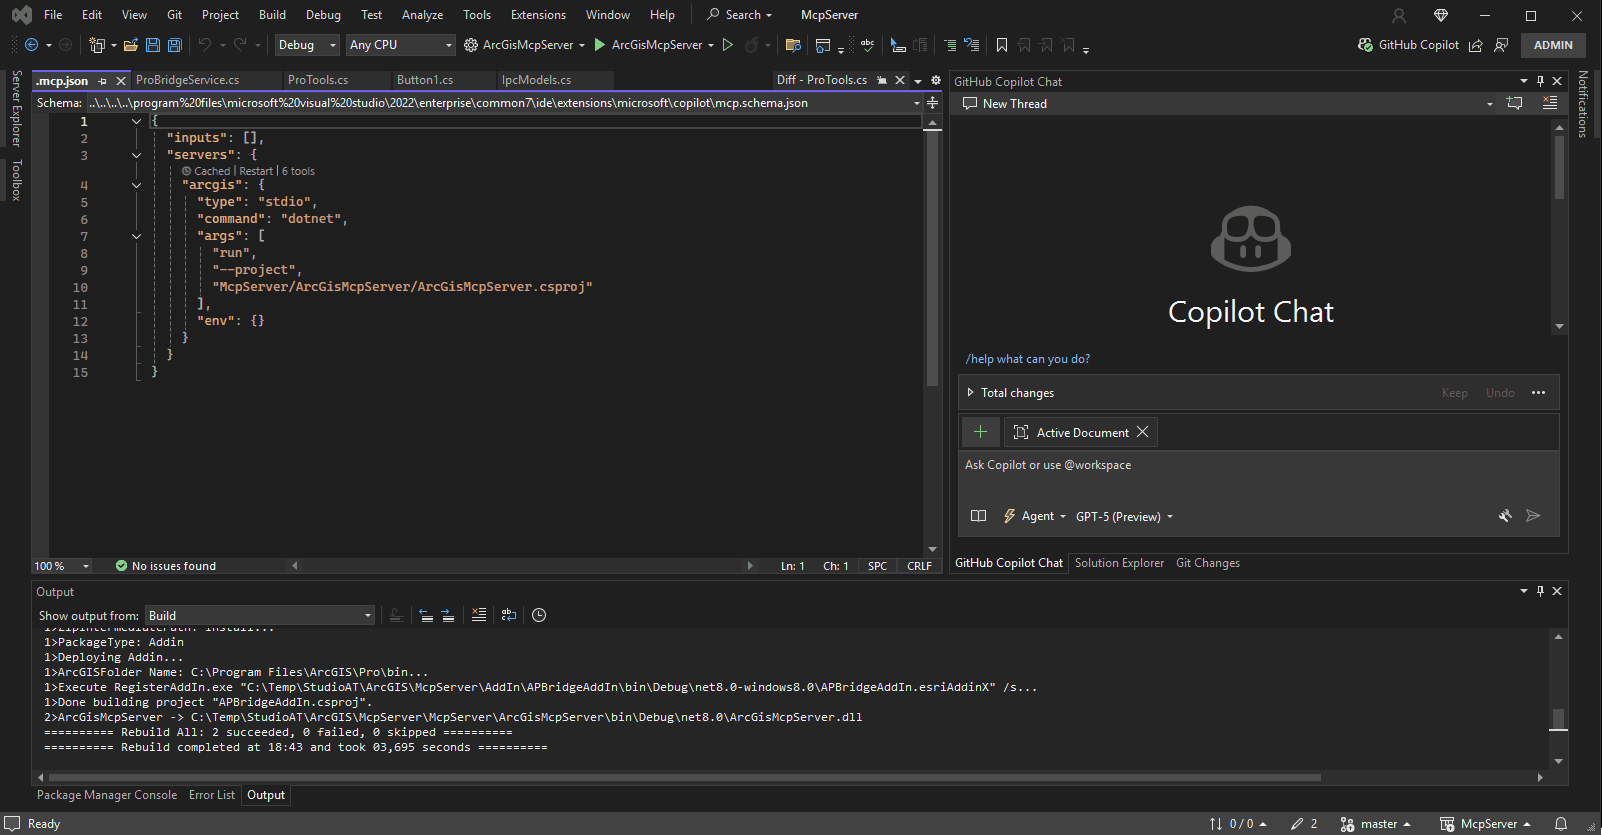Click the Output panel vertical scrollbar thumb
Screen dimensions: 1602x835
1558,720
